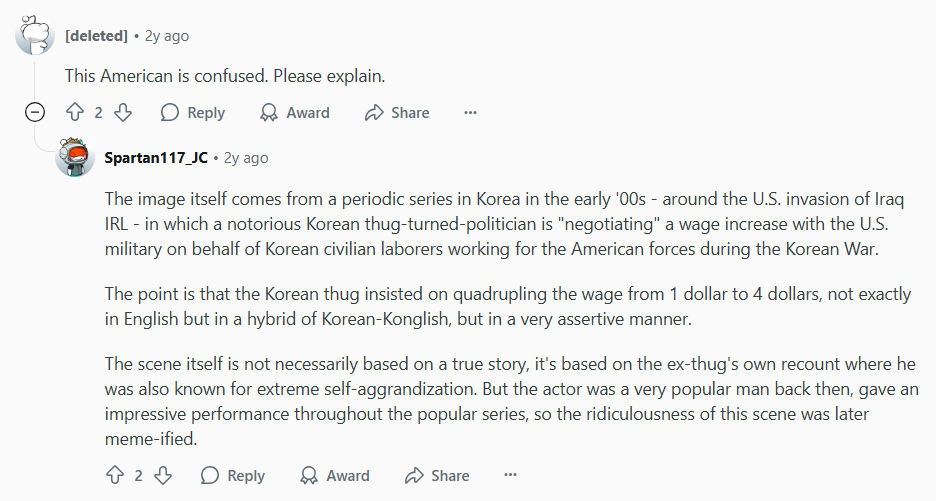Downvote the deleted user's comment
The width and height of the screenshot is (936, 501).
123,112
